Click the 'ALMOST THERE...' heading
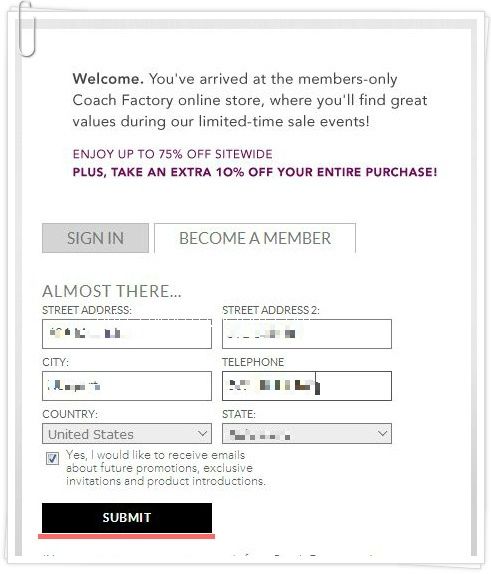 tap(112, 291)
